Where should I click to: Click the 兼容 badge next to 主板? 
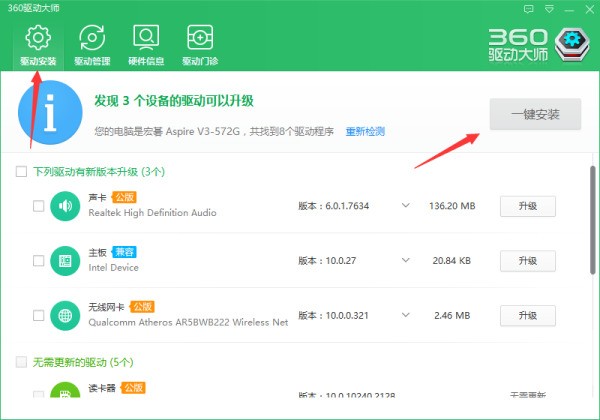(124, 252)
